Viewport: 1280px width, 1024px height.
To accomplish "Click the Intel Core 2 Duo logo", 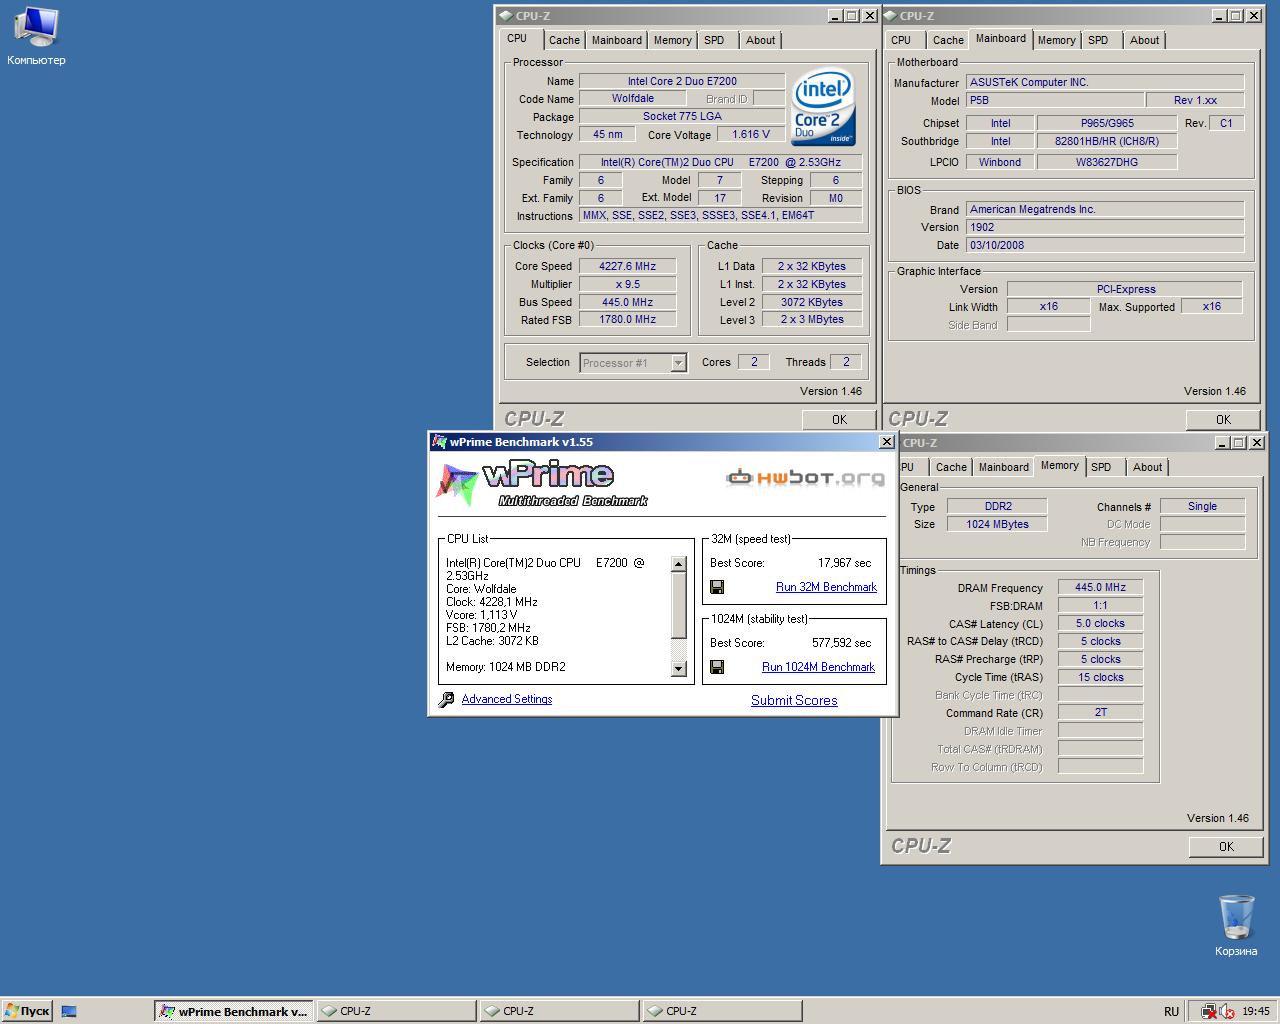I will [x=823, y=107].
